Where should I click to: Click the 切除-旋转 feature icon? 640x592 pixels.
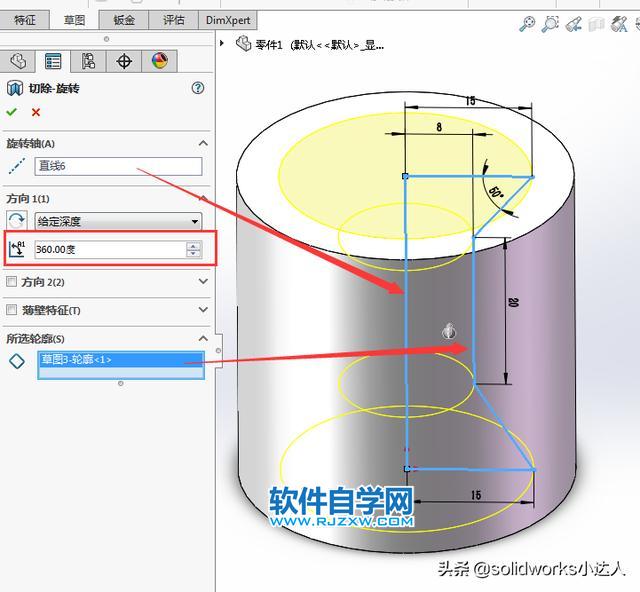click(x=15, y=88)
